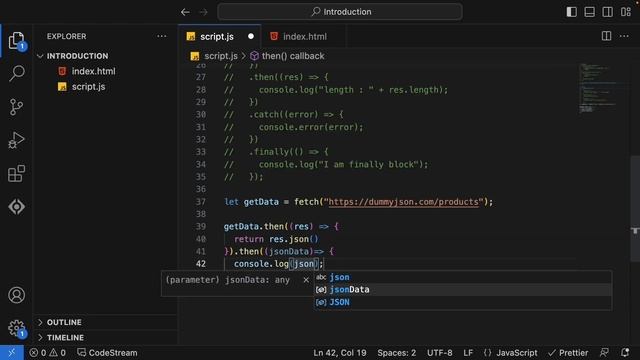
Task: Open the Manage settings gear
Action: click(x=16, y=328)
